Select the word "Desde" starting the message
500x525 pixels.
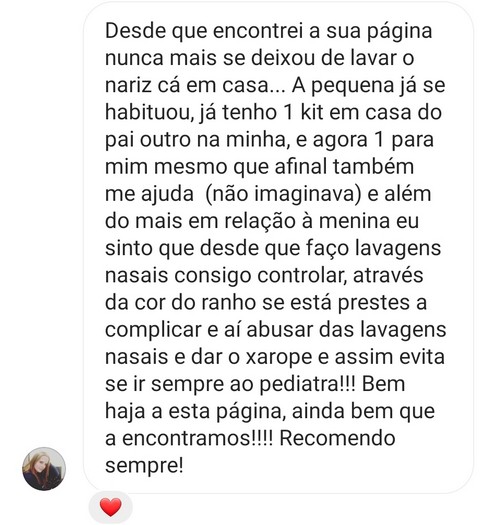[x=136, y=30]
